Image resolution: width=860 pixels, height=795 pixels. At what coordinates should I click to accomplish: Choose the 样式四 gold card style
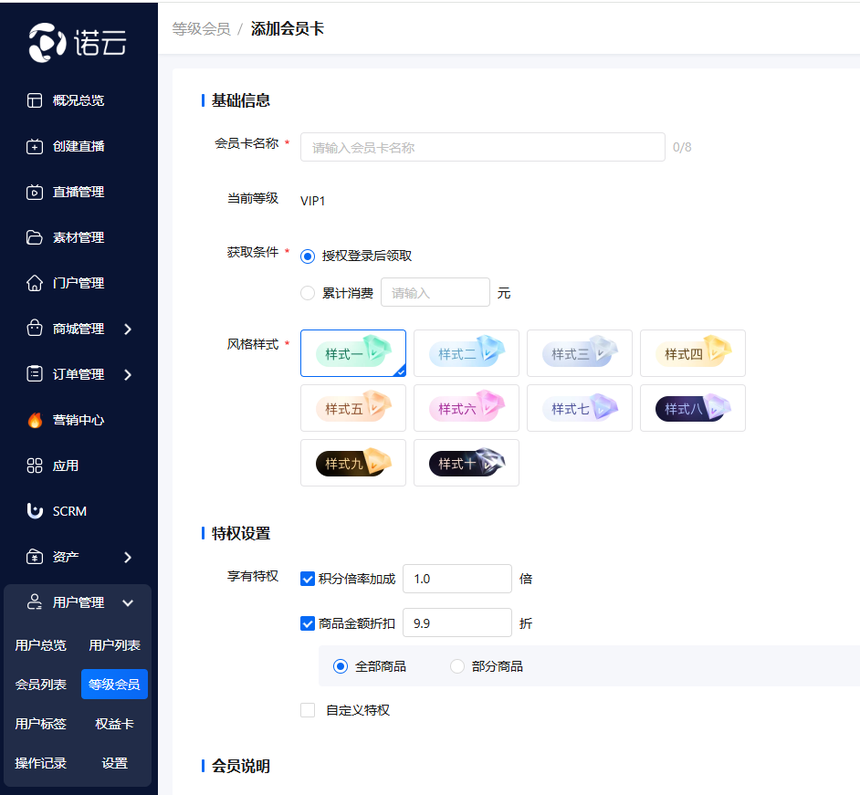692,353
